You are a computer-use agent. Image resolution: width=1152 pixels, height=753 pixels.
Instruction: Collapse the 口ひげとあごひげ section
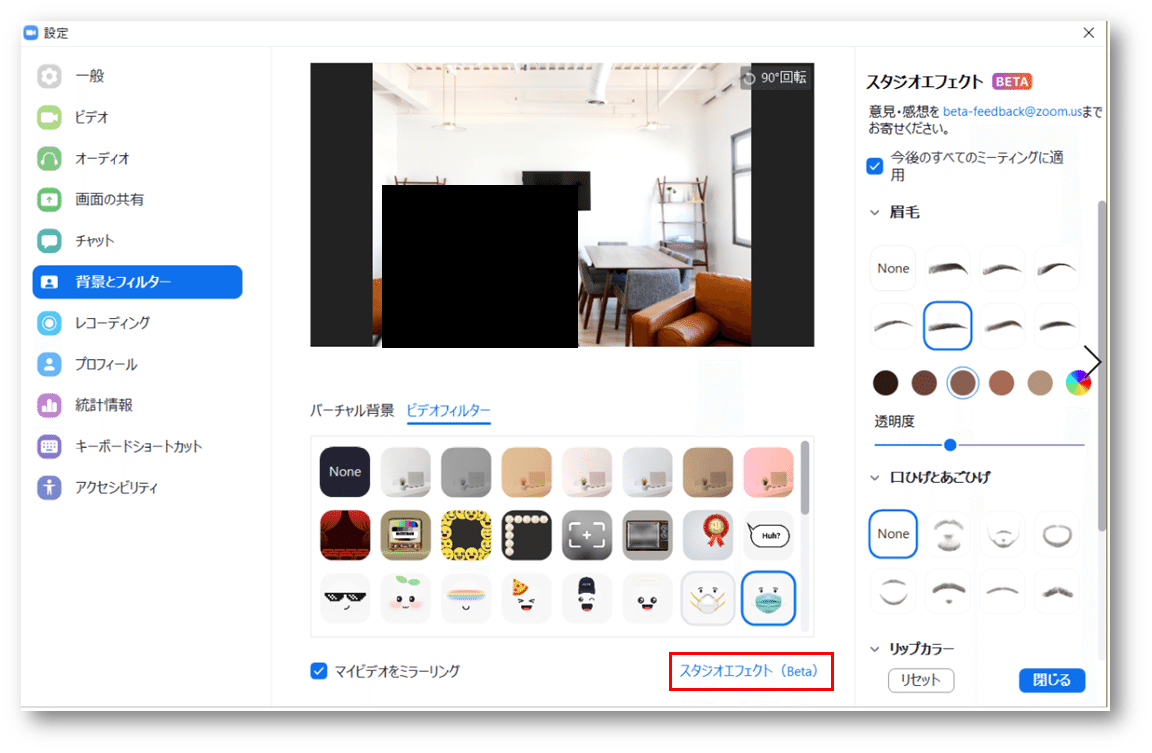[x=874, y=478]
